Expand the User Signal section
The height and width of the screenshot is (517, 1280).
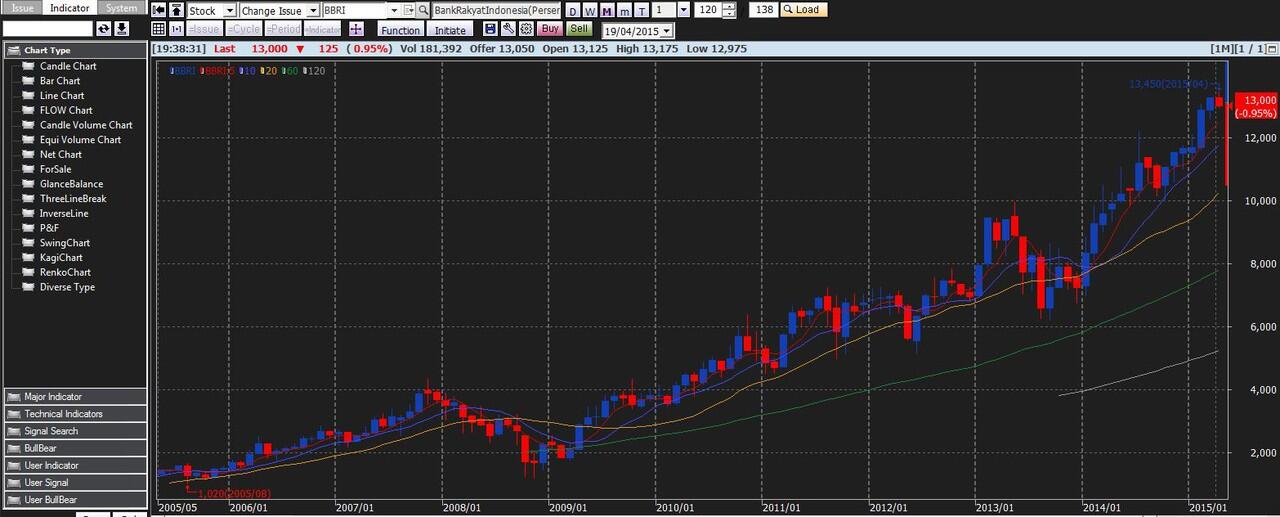coord(75,482)
